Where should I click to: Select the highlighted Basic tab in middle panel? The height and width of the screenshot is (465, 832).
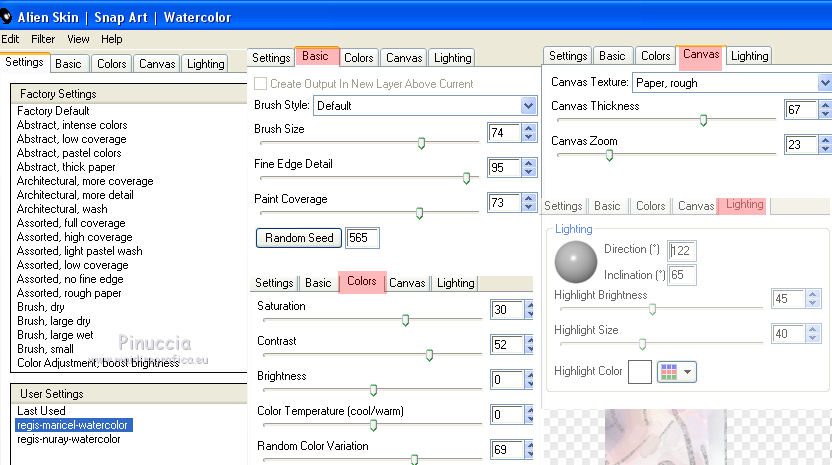click(317, 56)
